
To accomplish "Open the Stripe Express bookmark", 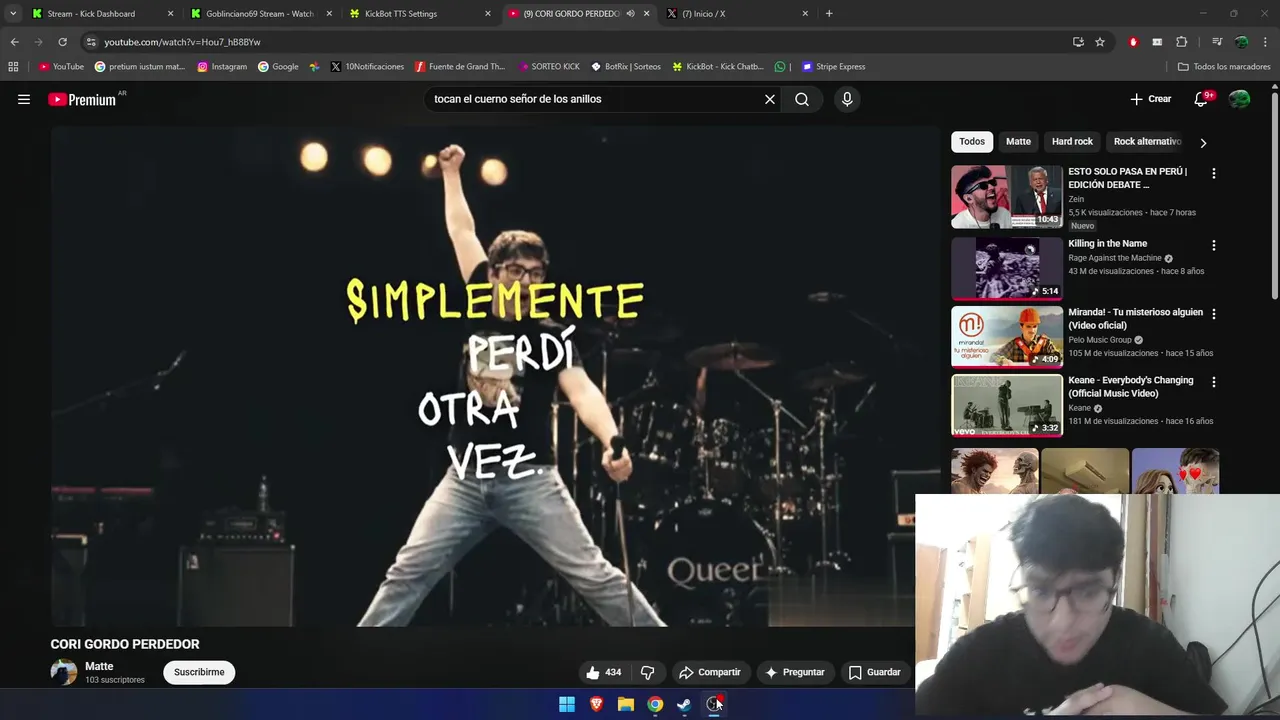I will coord(833,67).
